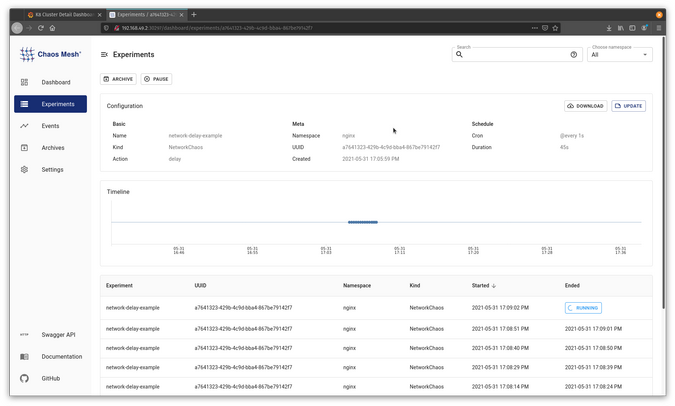Click the browser forward button
The height and width of the screenshot is (406, 675).
pyautogui.click(x=29, y=28)
